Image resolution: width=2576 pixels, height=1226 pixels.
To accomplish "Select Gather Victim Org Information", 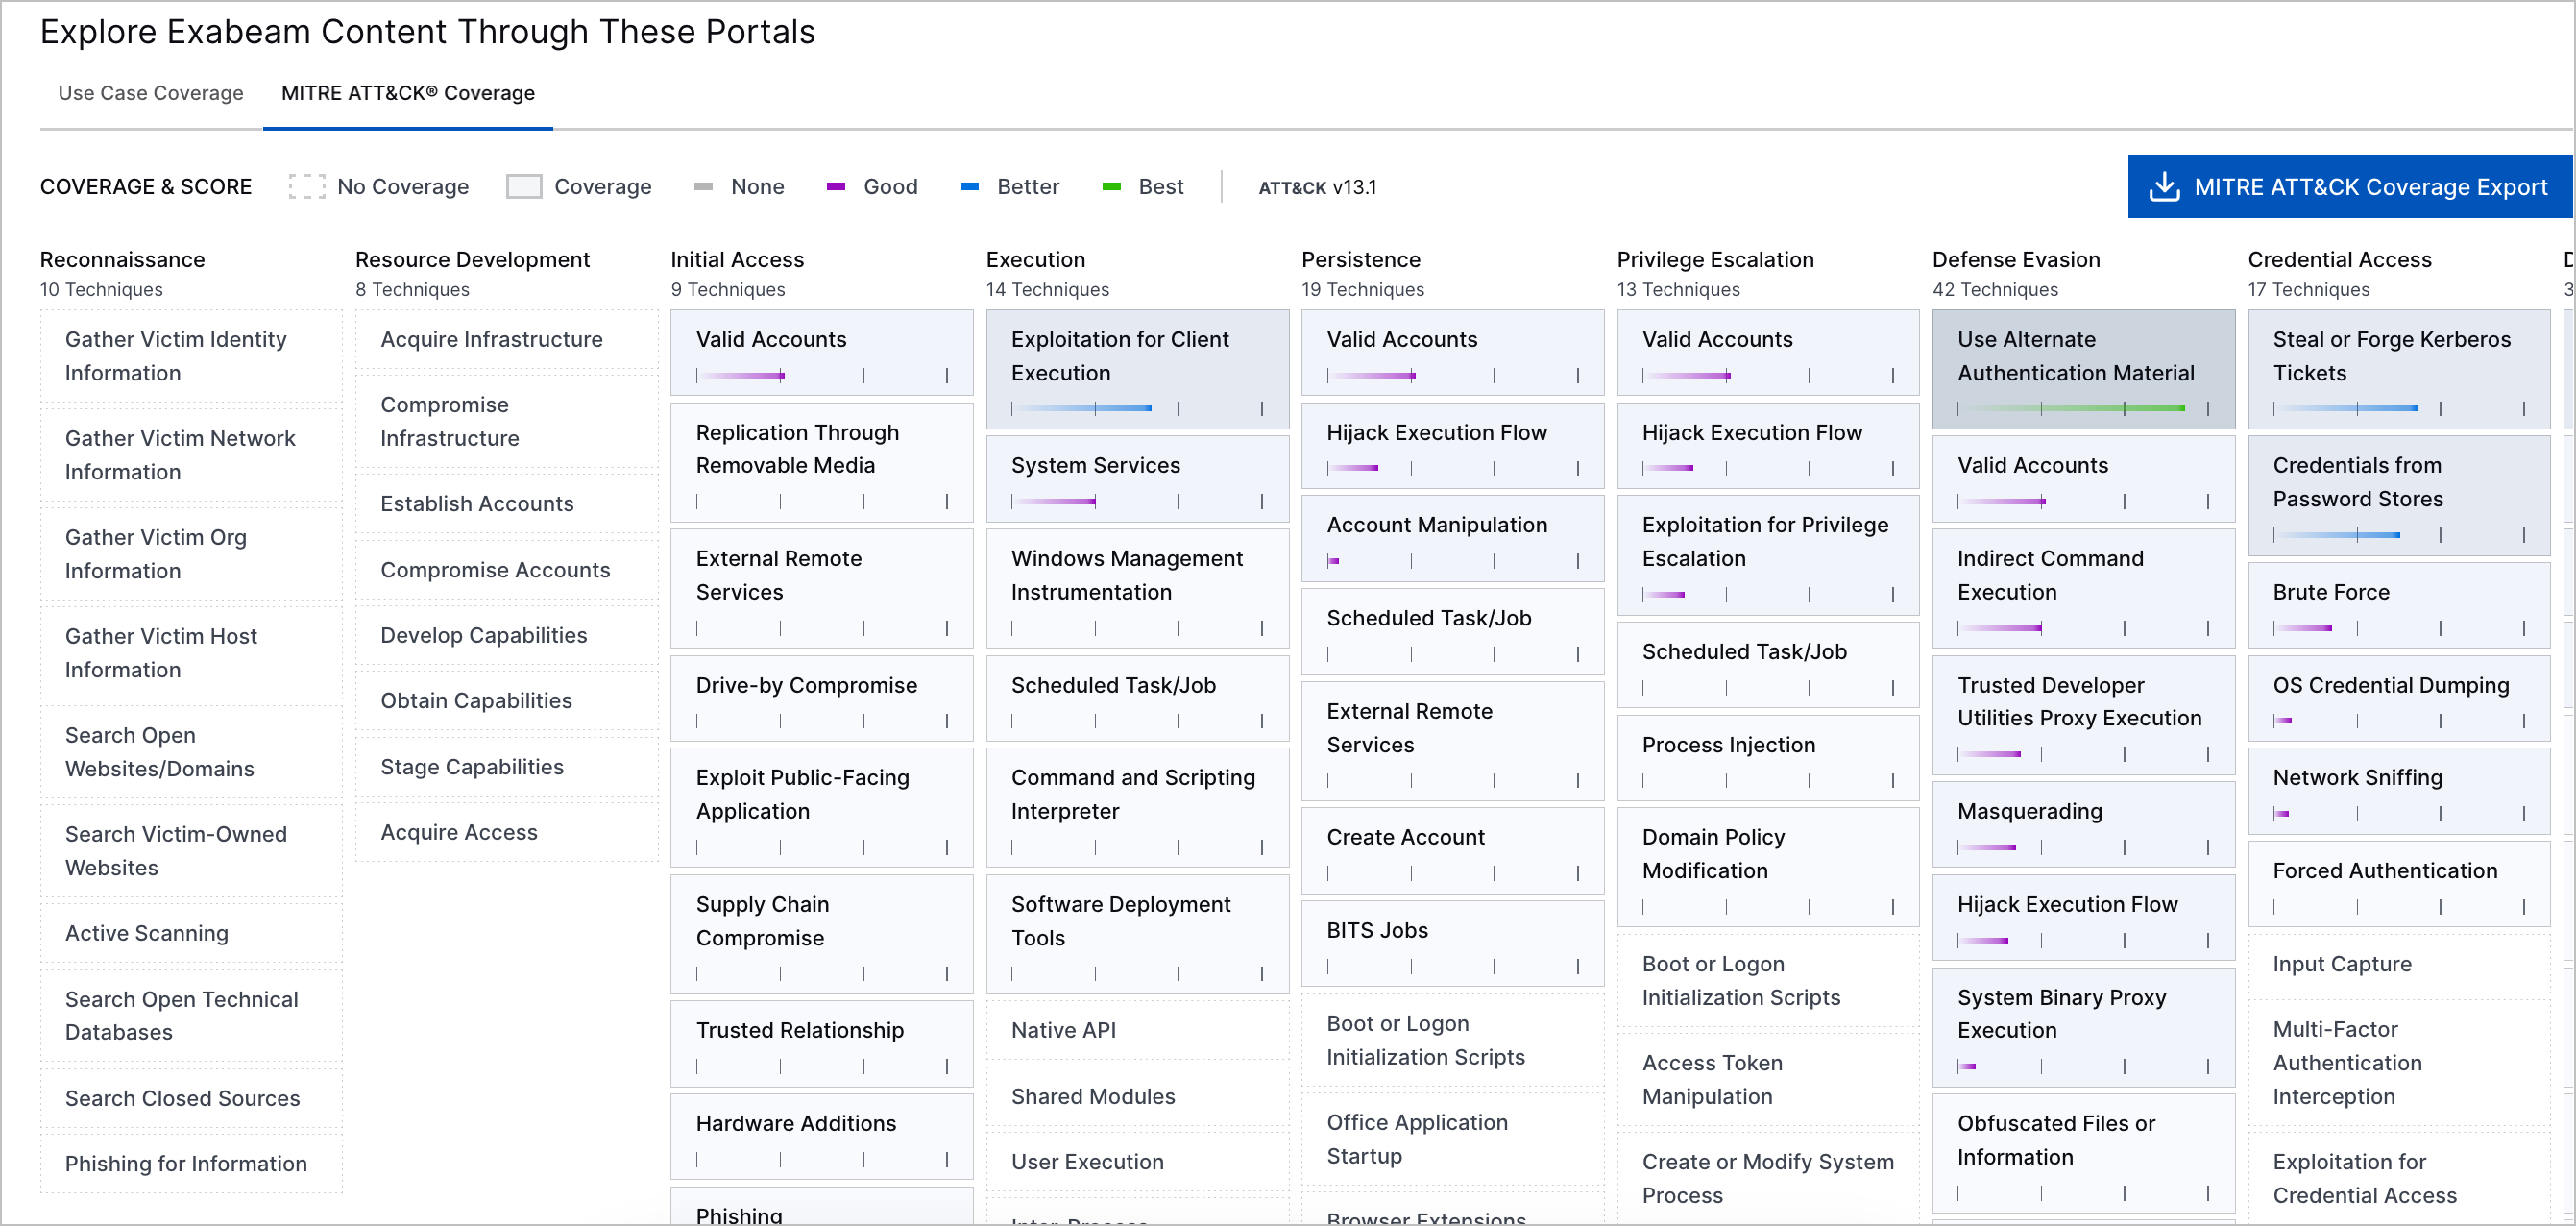I will coord(191,554).
